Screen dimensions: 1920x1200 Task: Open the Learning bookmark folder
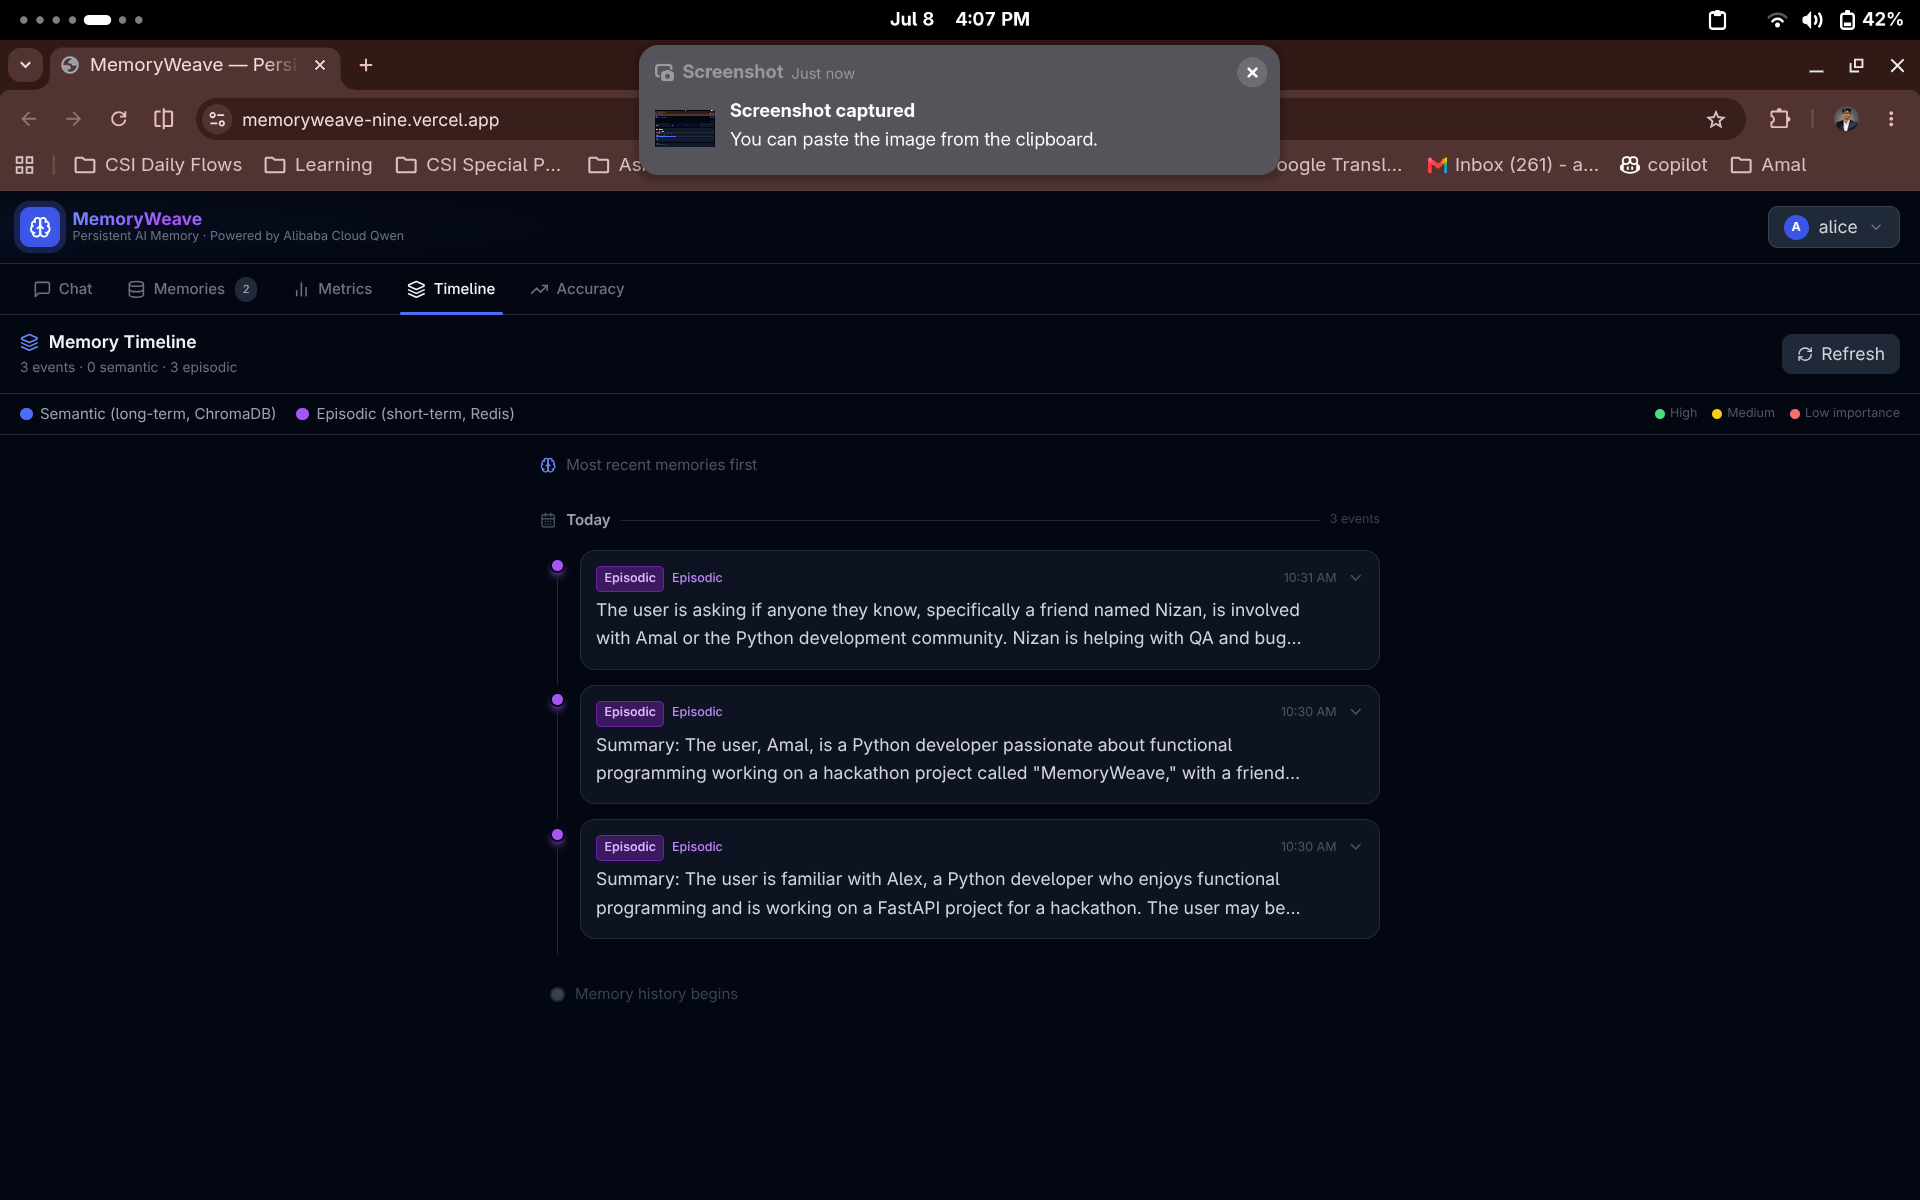(x=318, y=165)
